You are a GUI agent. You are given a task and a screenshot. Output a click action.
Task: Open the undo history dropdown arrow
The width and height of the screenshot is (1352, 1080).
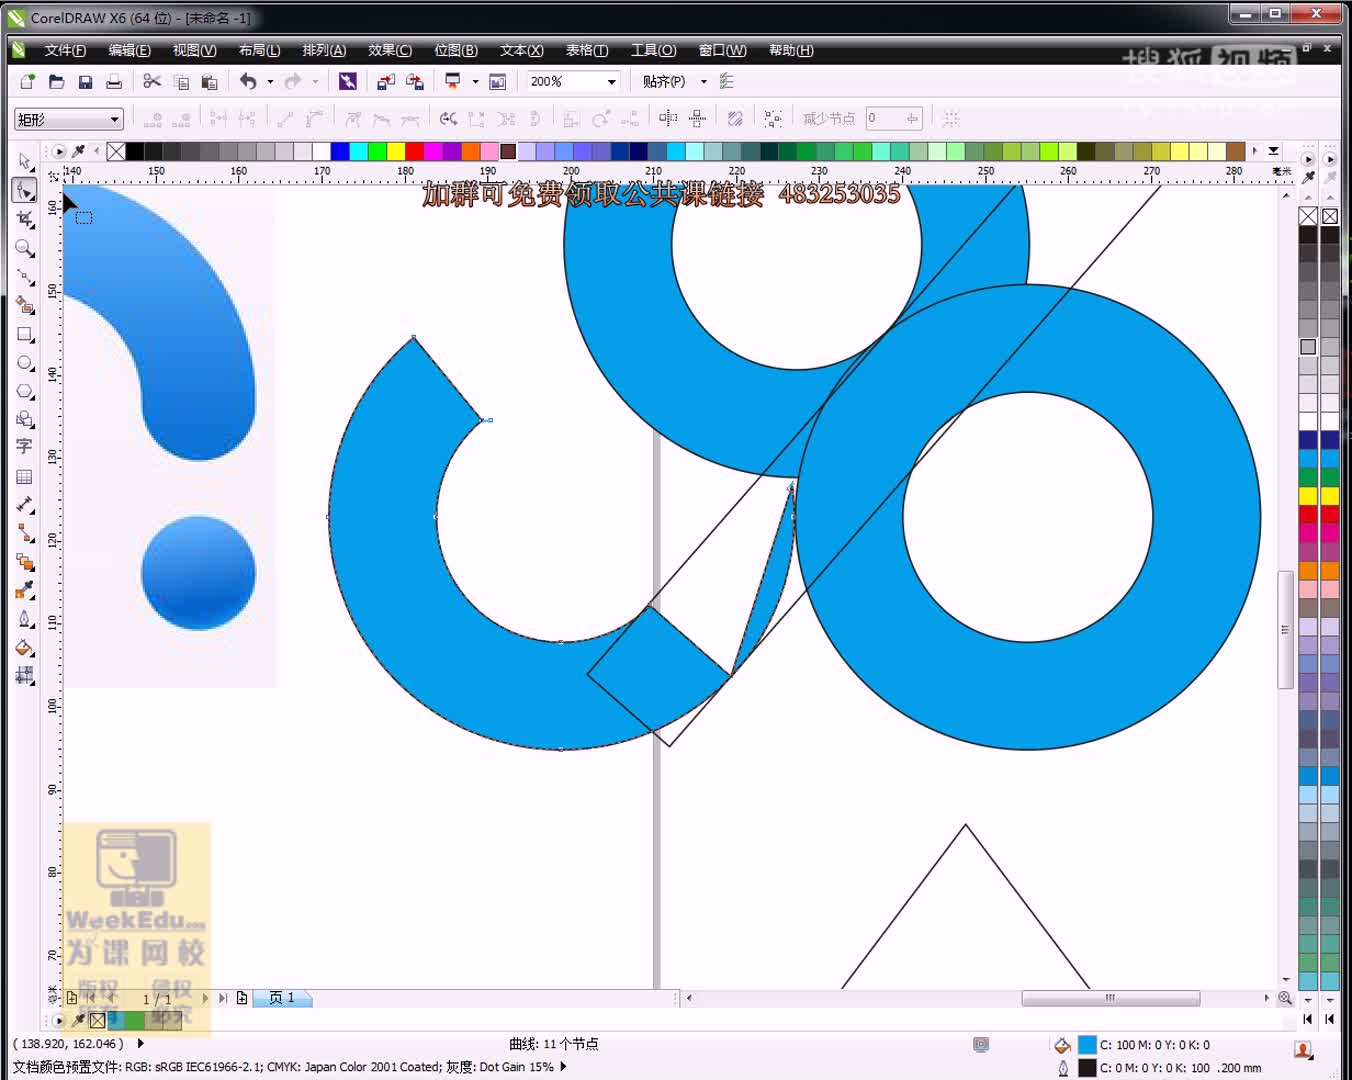coord(270,82)
